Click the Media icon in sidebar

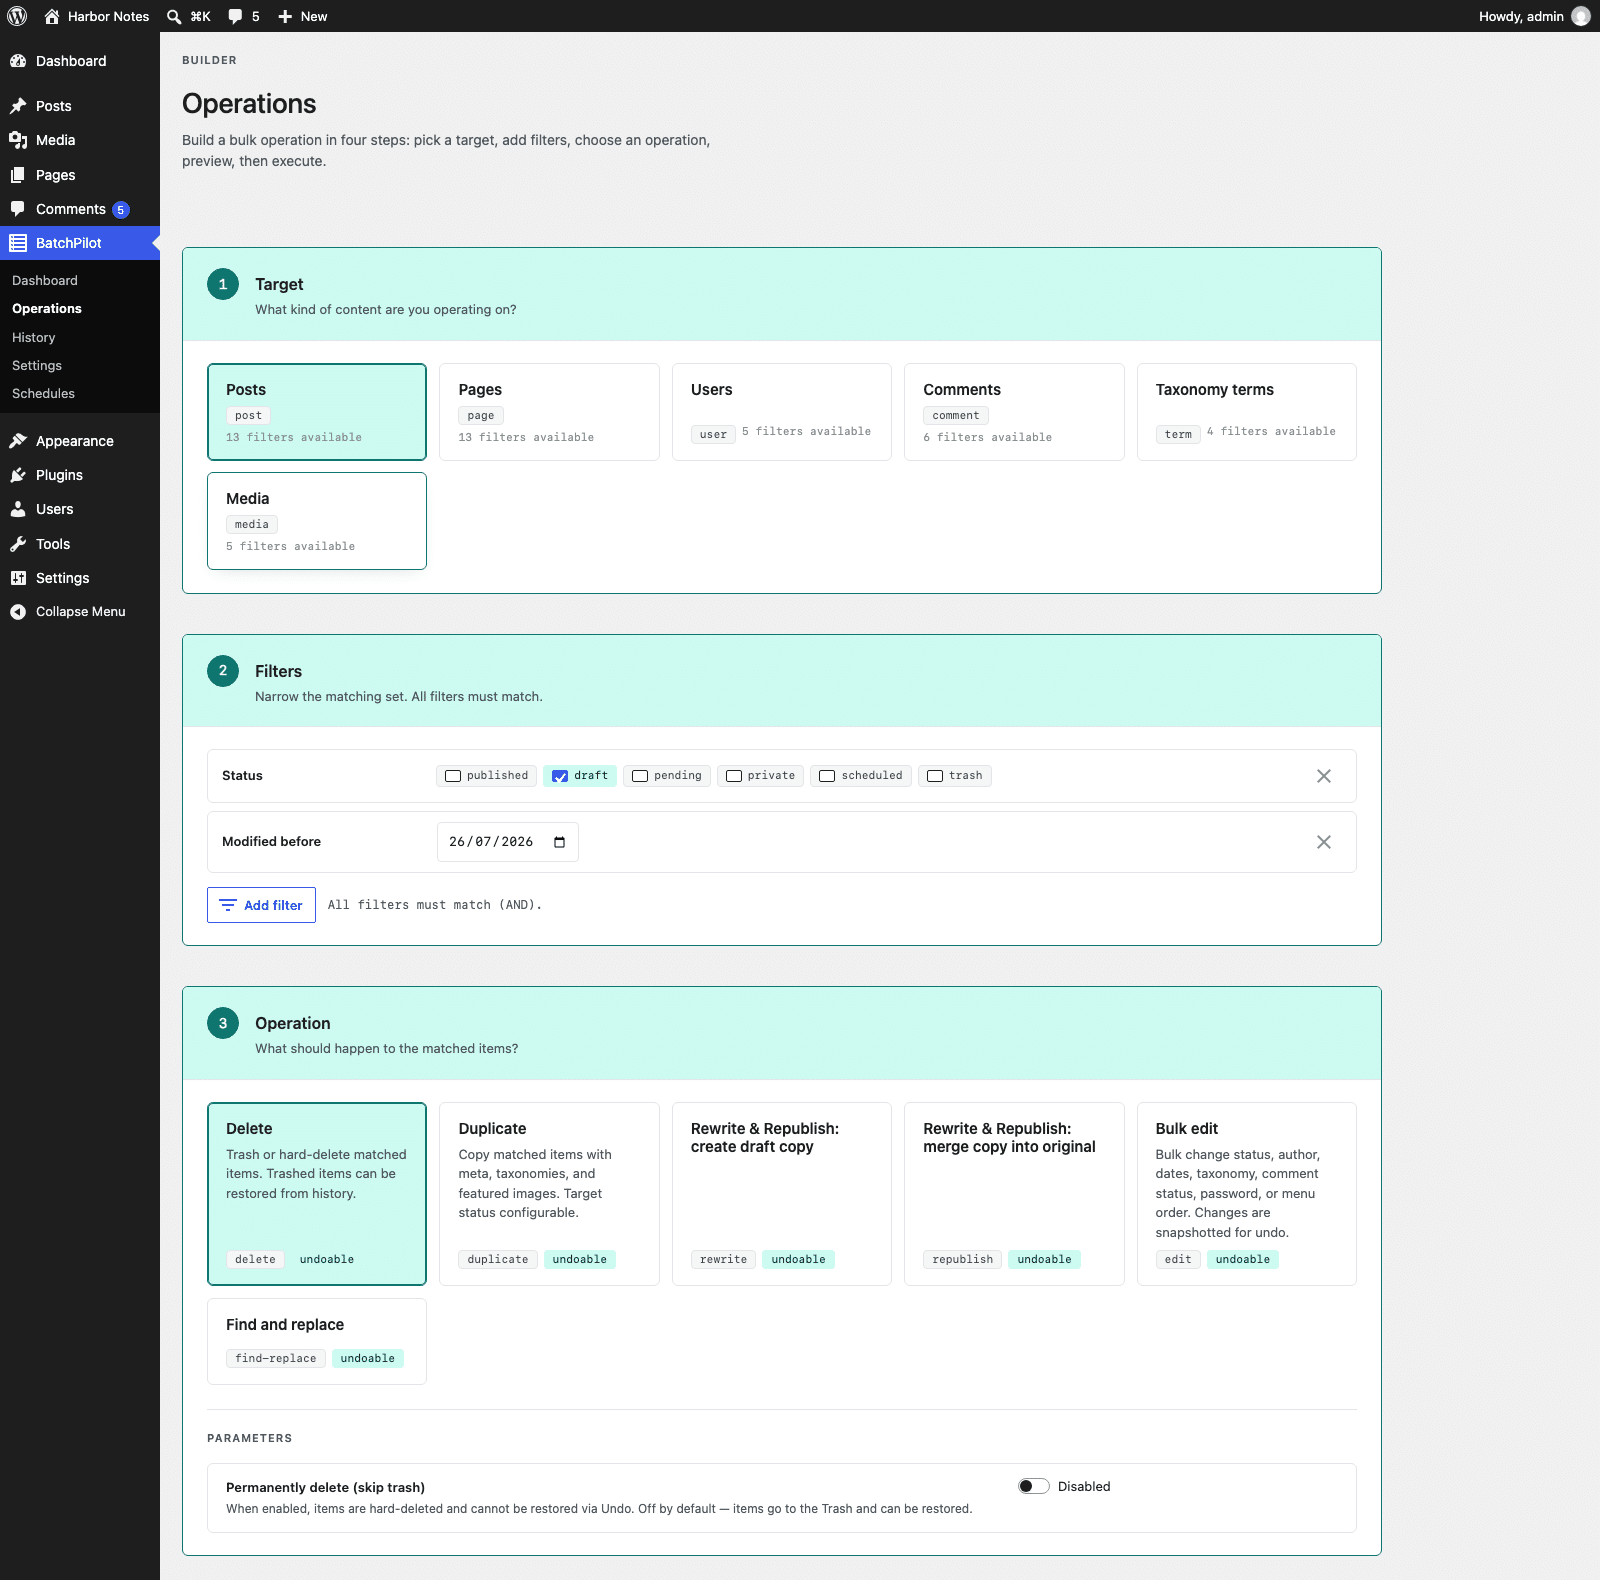pyautogui.click(x=18, y=140)
